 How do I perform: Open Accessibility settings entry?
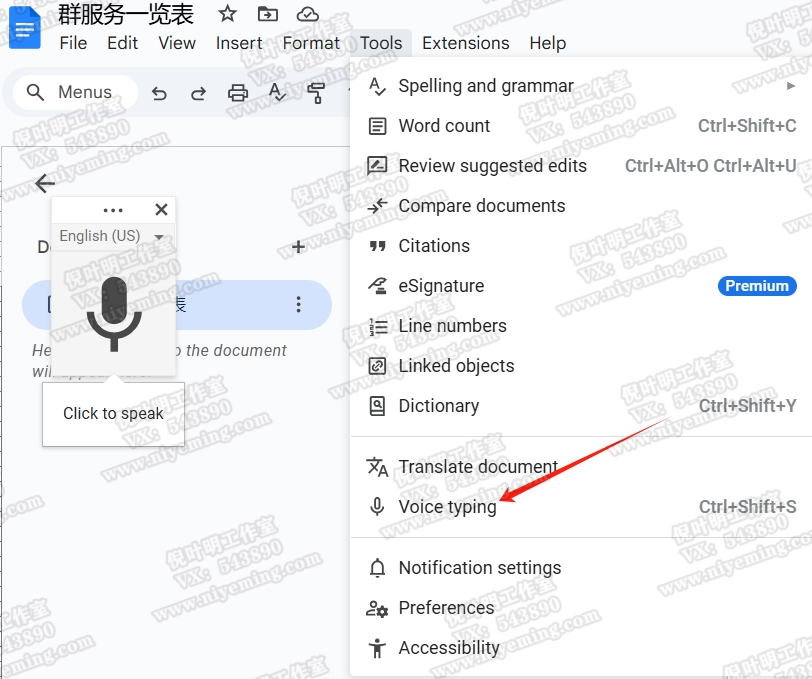pos(581,647)
